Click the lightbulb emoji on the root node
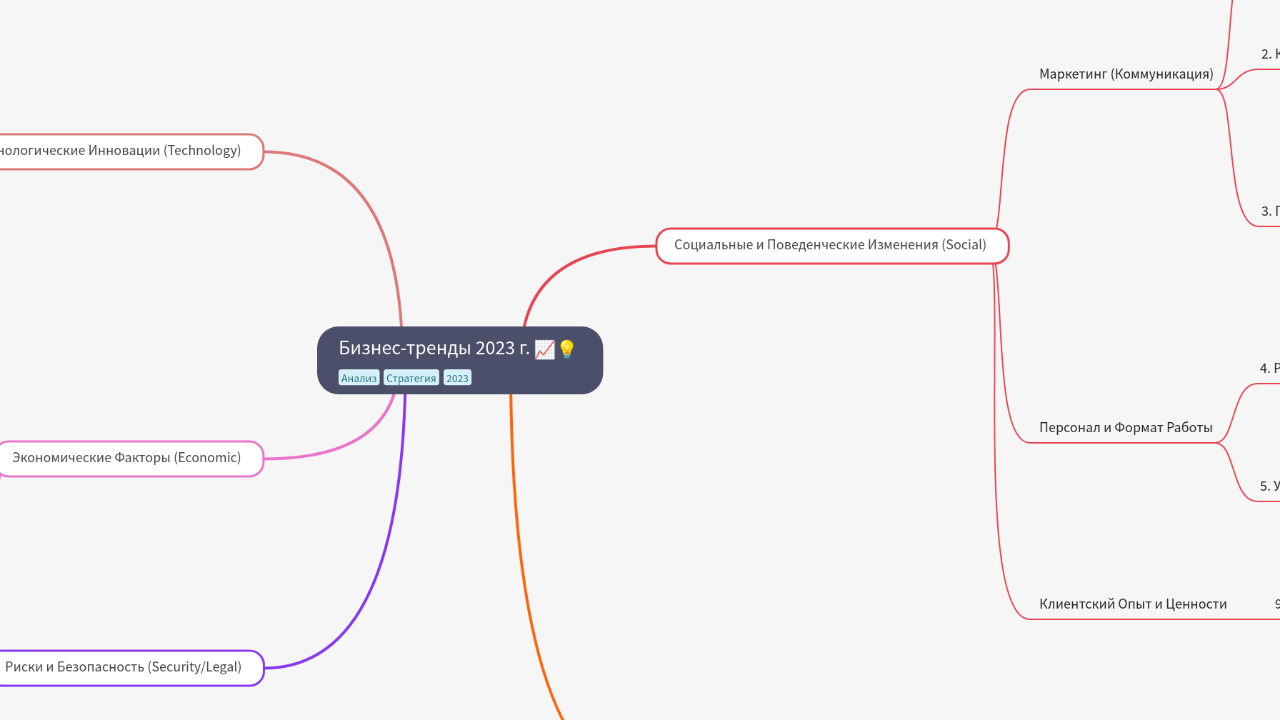Viewport: 1280px width, 720px height. pyautogui.click(x=566, y=350)
